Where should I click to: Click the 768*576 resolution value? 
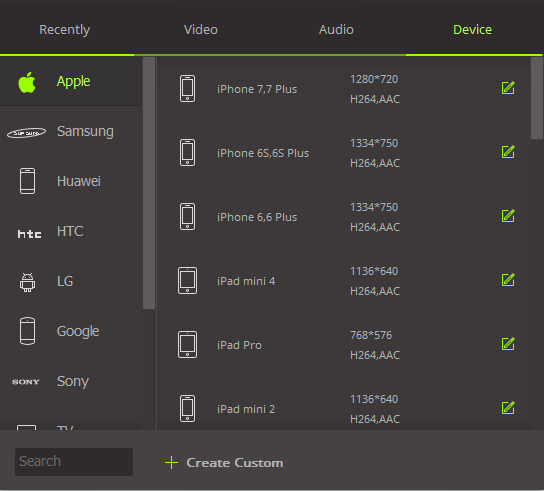(x=371, y=335)
